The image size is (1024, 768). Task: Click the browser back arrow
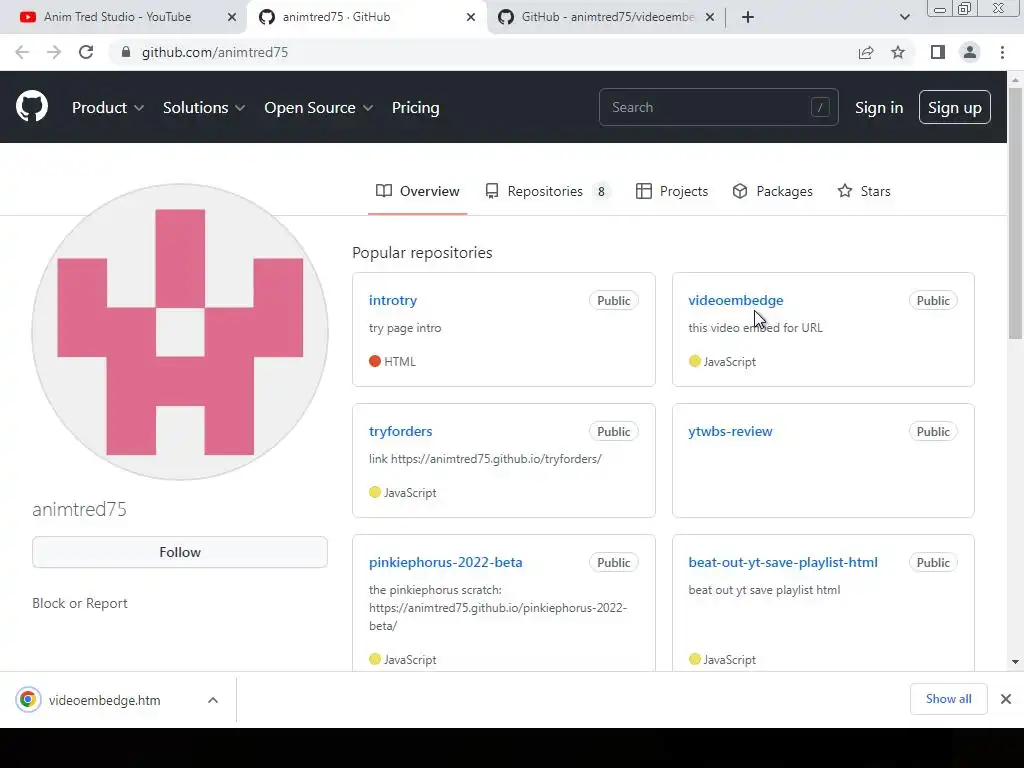coord(22,52)
